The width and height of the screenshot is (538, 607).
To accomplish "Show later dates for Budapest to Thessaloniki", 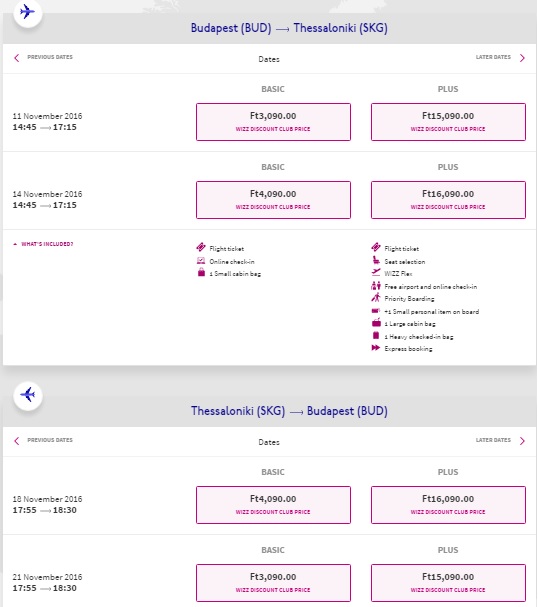I will coord(500,57).
